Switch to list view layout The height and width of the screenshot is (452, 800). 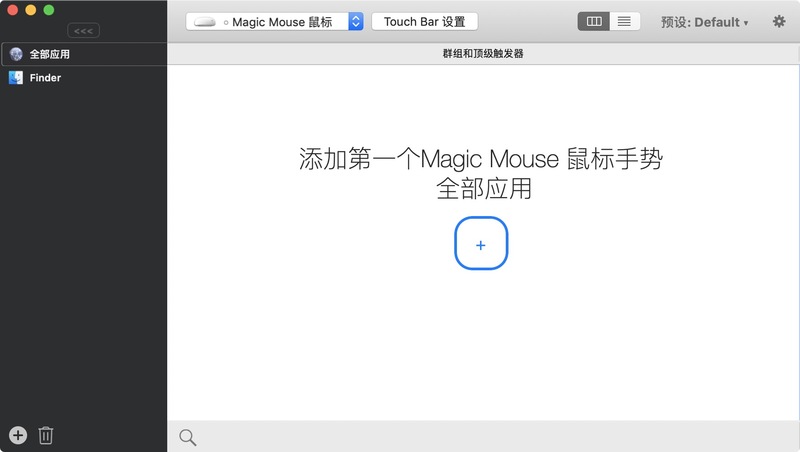point(624,21)
